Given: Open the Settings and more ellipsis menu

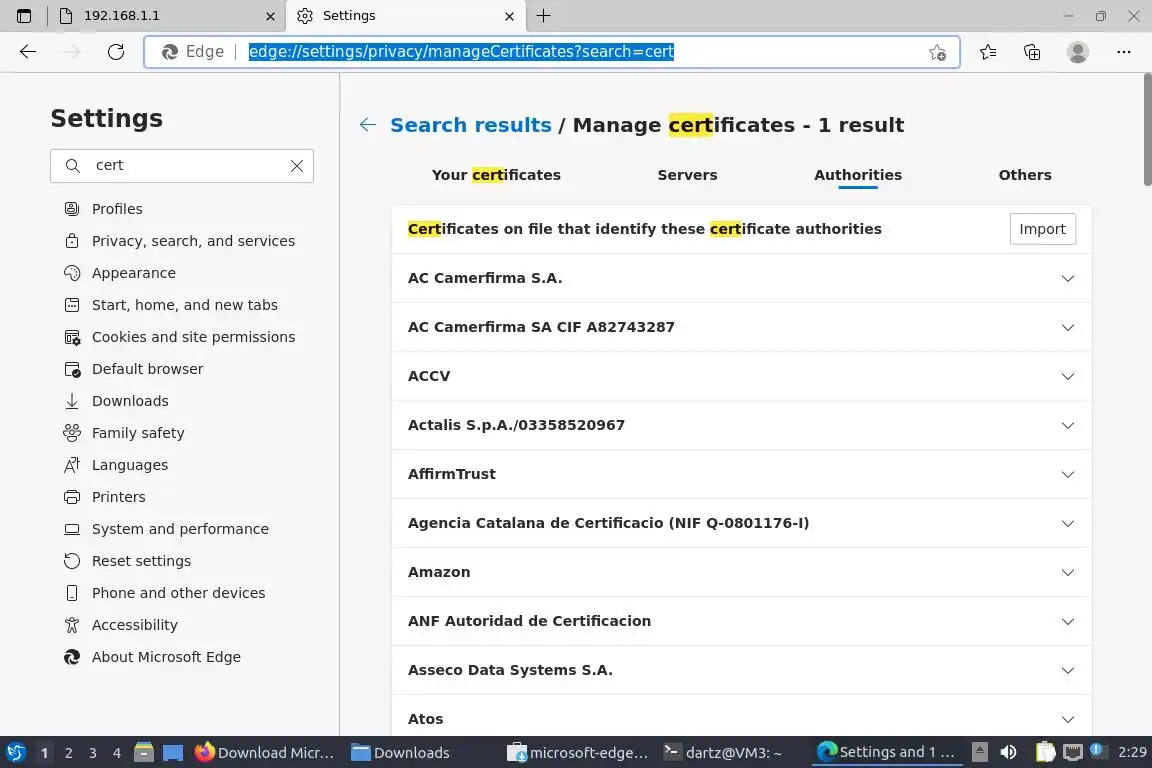Looking at the screenshot, I should click(x=1123, y=51).
